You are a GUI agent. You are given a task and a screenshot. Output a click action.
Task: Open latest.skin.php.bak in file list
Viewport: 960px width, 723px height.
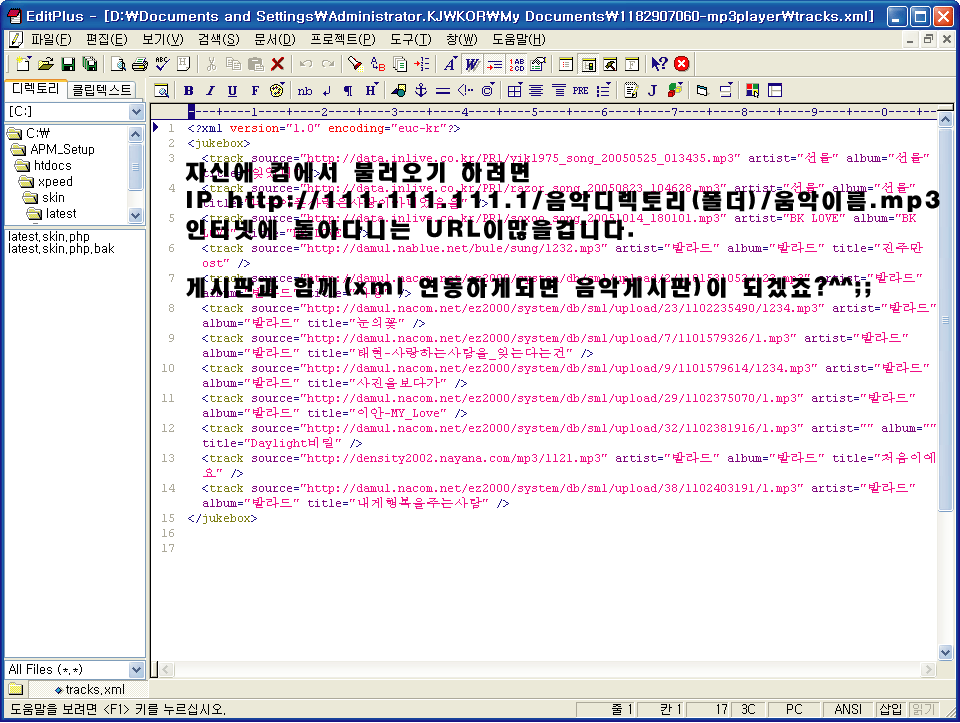point(60,249)
